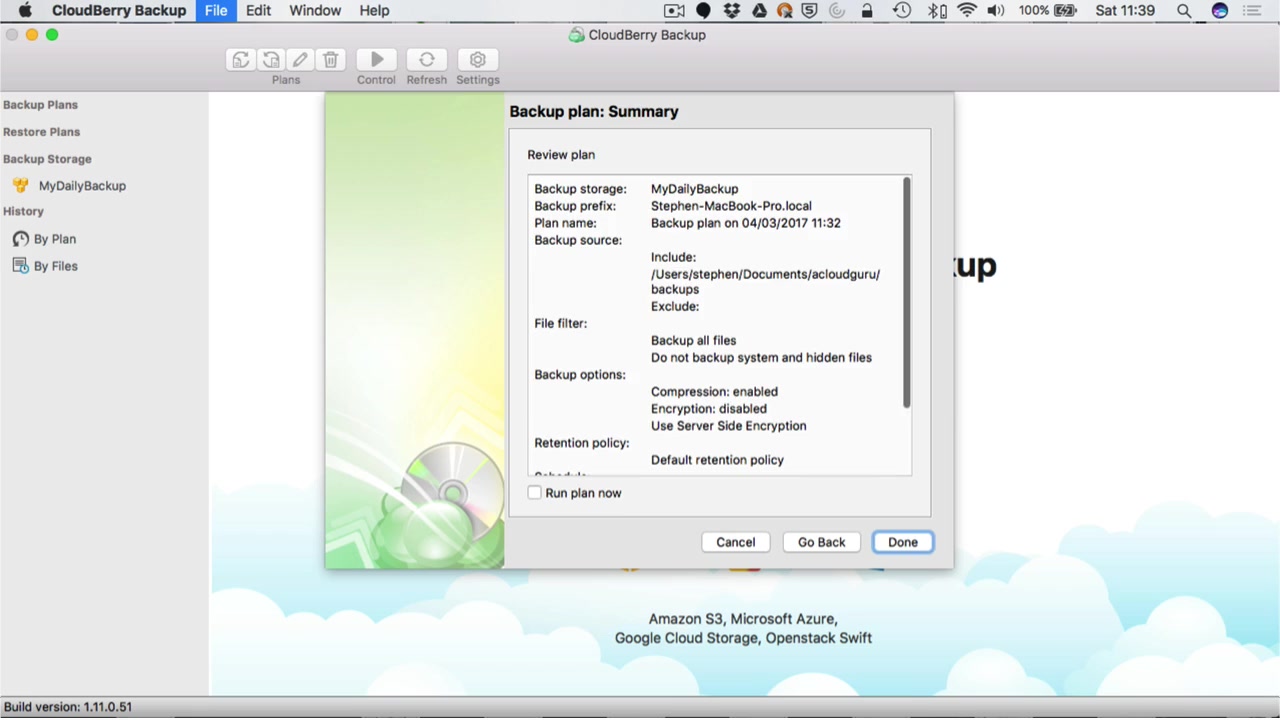Click the delete plan trash icon

331,60
